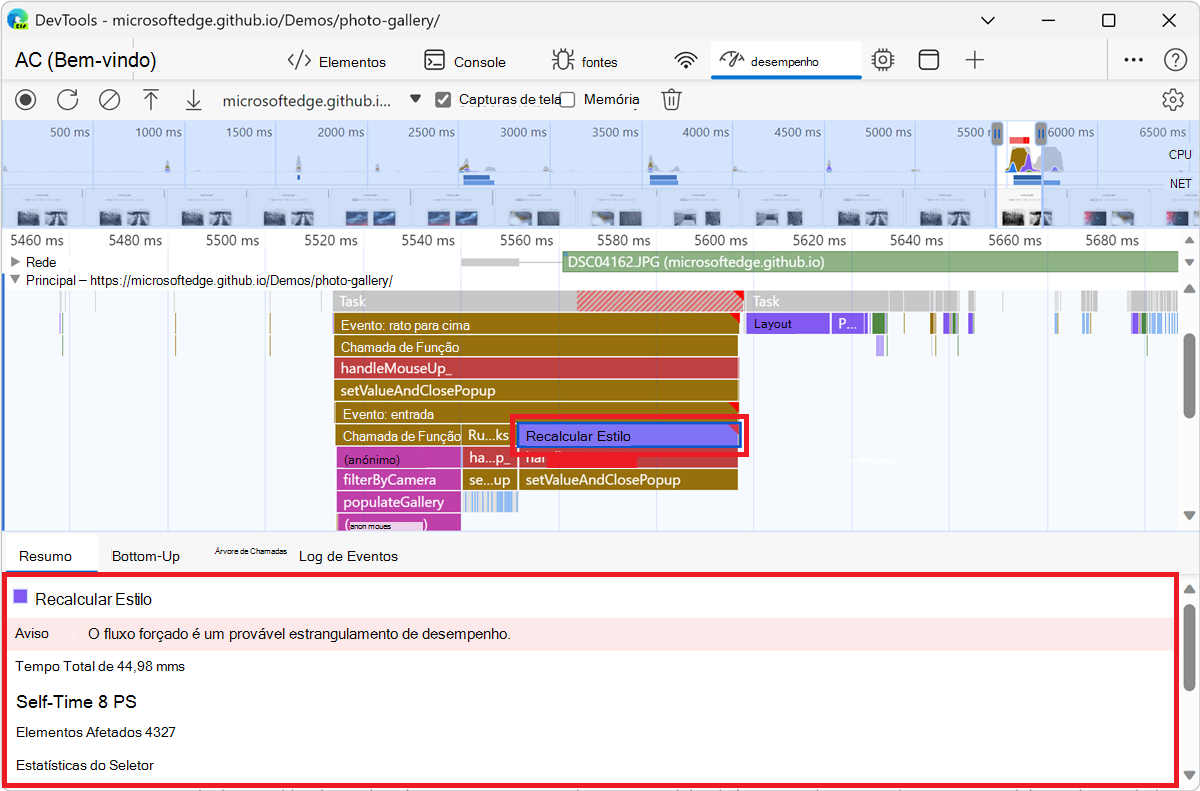The width and height of the screenshot is (1200, 791).
Task: Click the reload and record icon
Action: coord(67,100)
